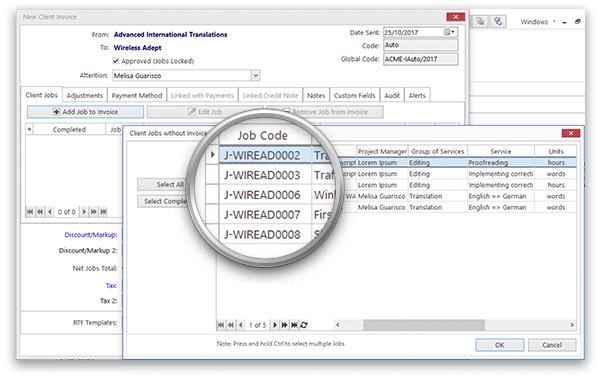Image resolution: width=600 pixels, height=381 pixels.
Task: Confirm the selection with the OK button
Action: tap(500, 345)
